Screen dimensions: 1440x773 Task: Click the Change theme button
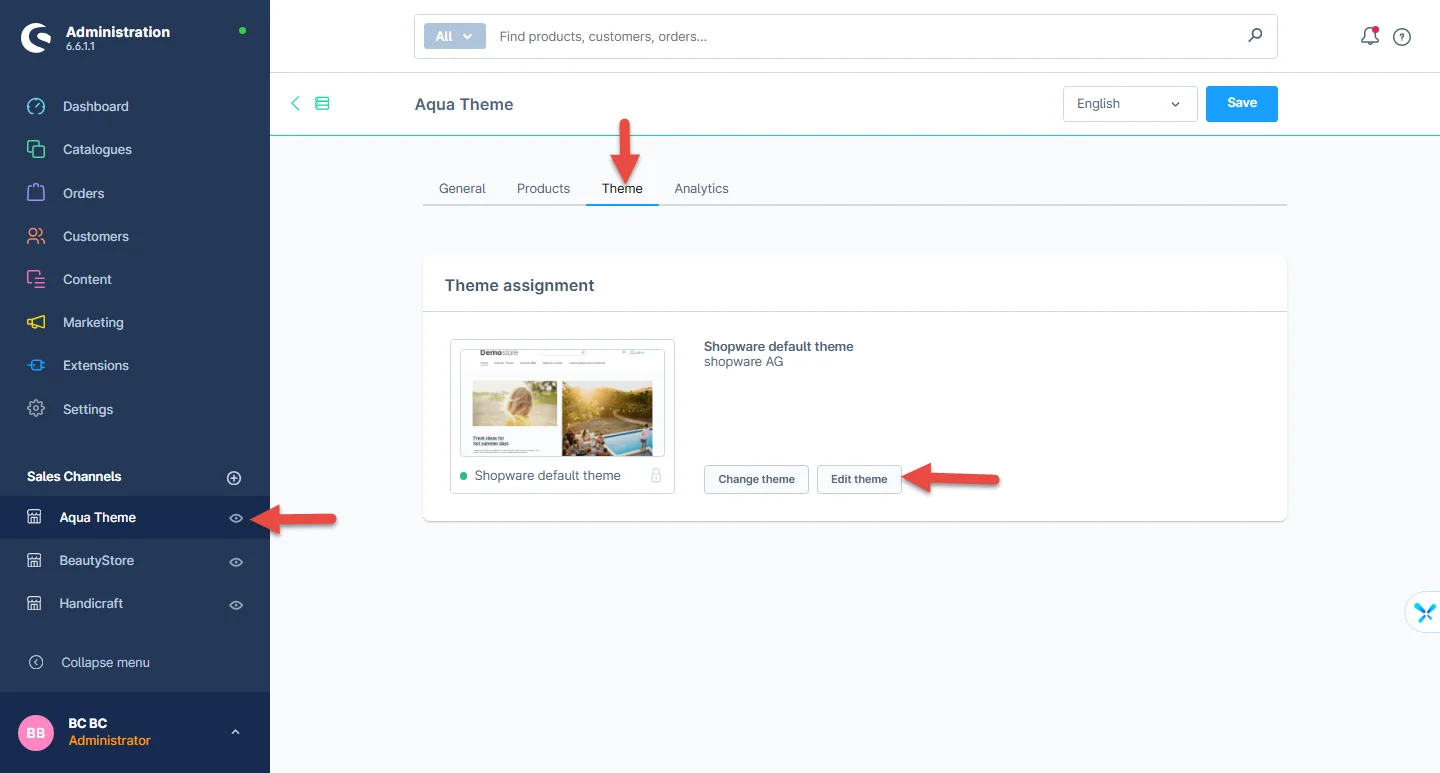click(756, 479)
